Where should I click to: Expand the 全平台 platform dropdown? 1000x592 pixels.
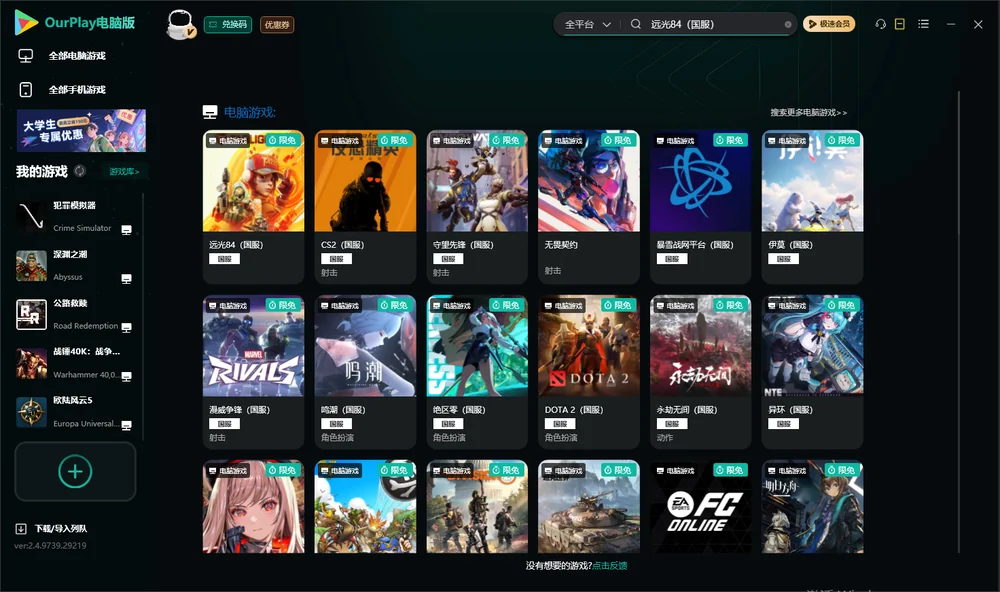(587, 24)
